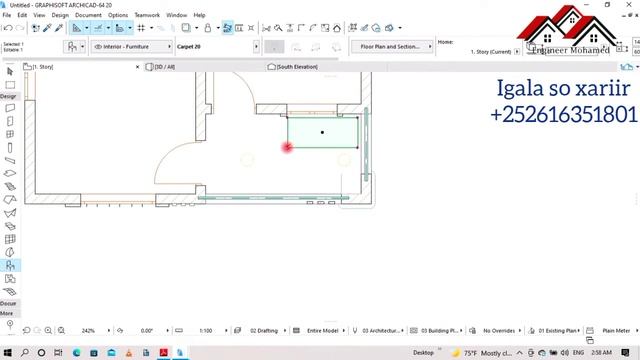Activate the Column tool
The image size is (640, 360).
point(10,148)
